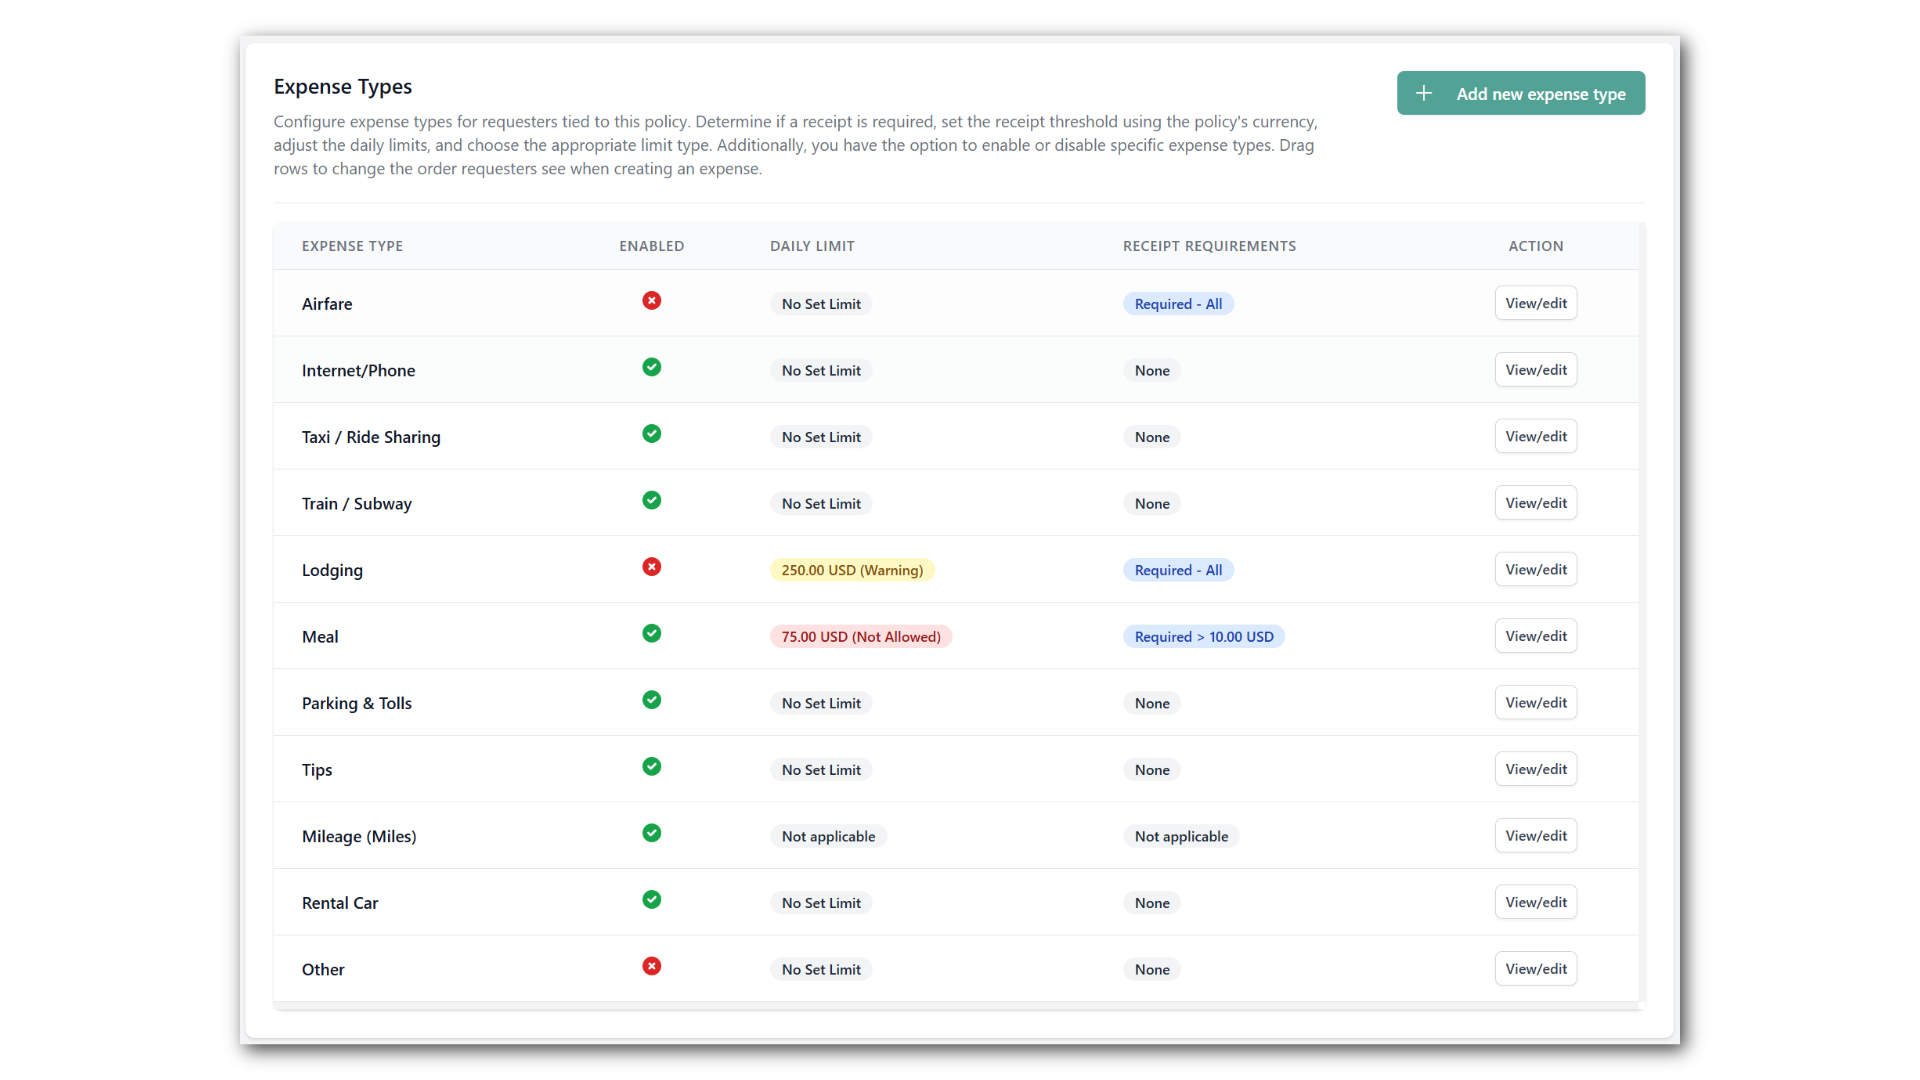The height and width of the screenshot is (1080, 1920).
Task: Click the Action column header
Action: 1535,246
